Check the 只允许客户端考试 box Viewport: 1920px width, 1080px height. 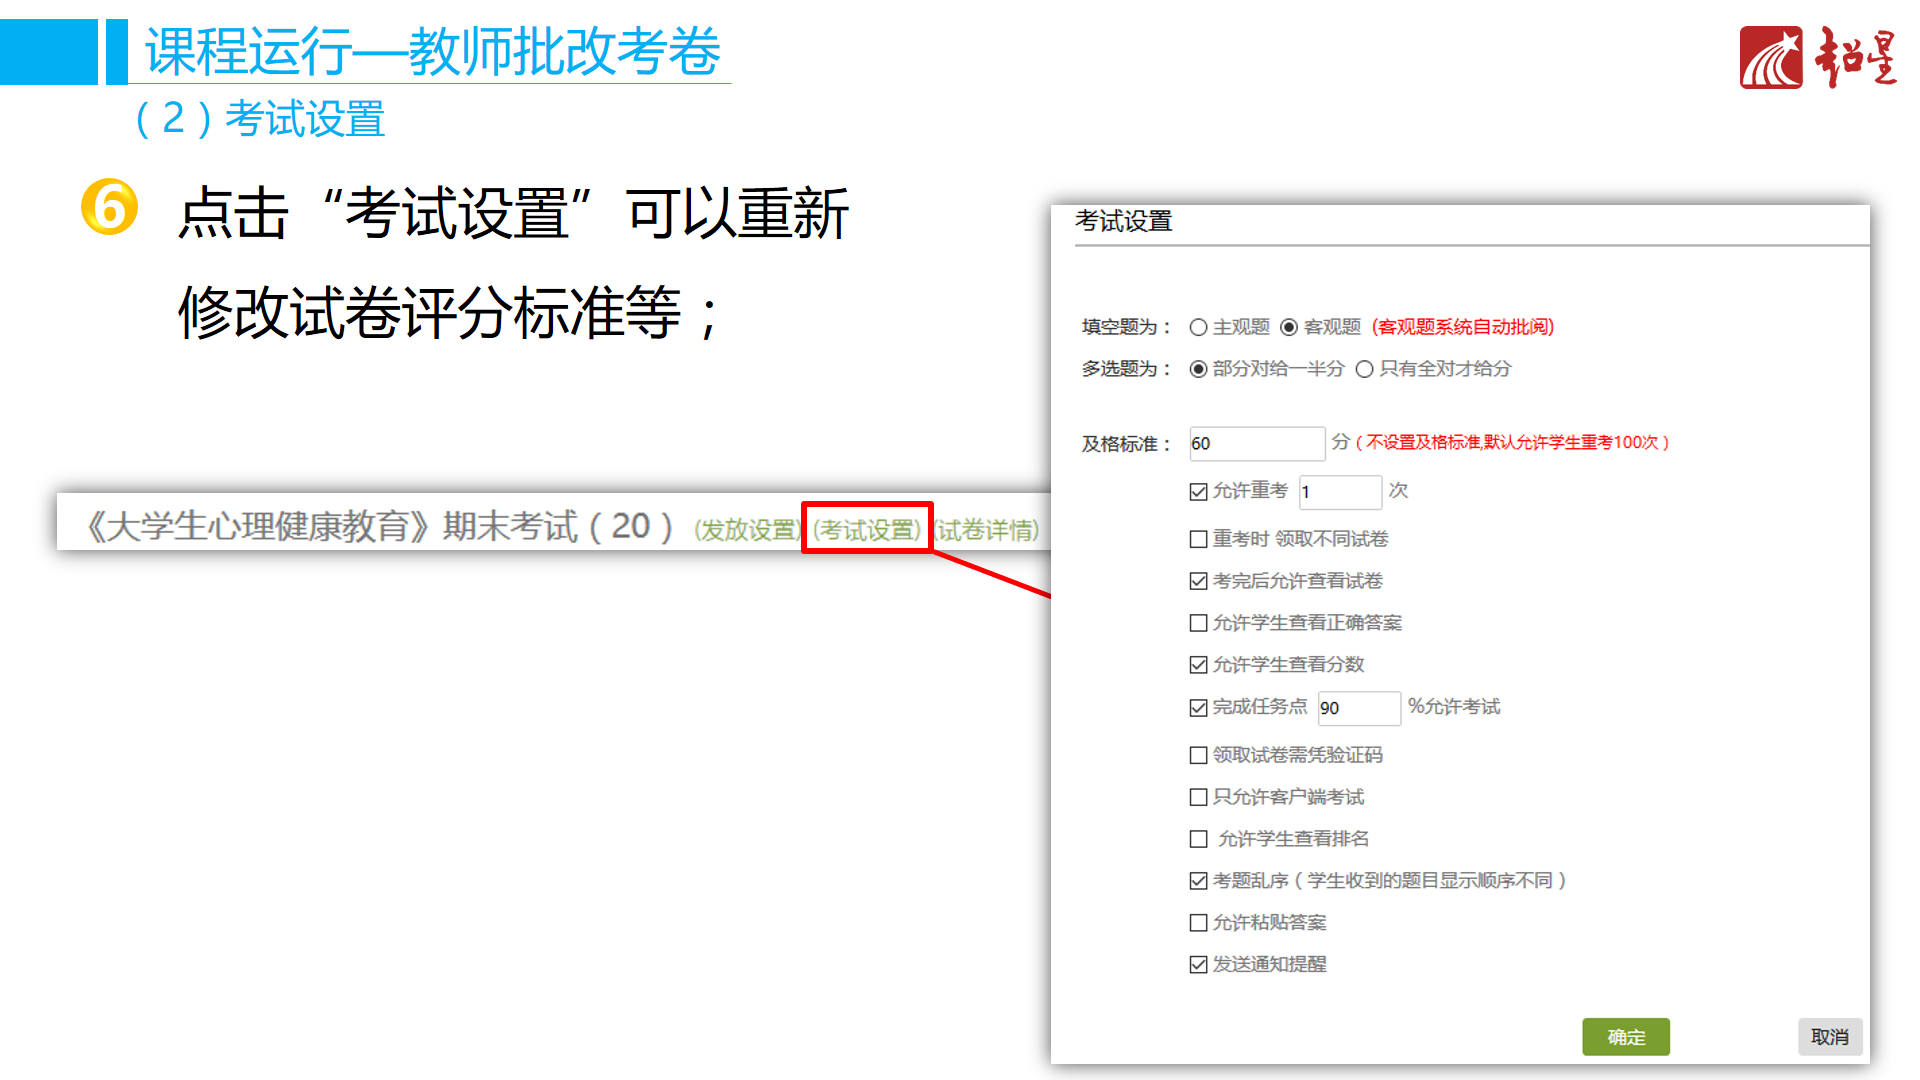pyautogui.click(x=1198, y=797)
